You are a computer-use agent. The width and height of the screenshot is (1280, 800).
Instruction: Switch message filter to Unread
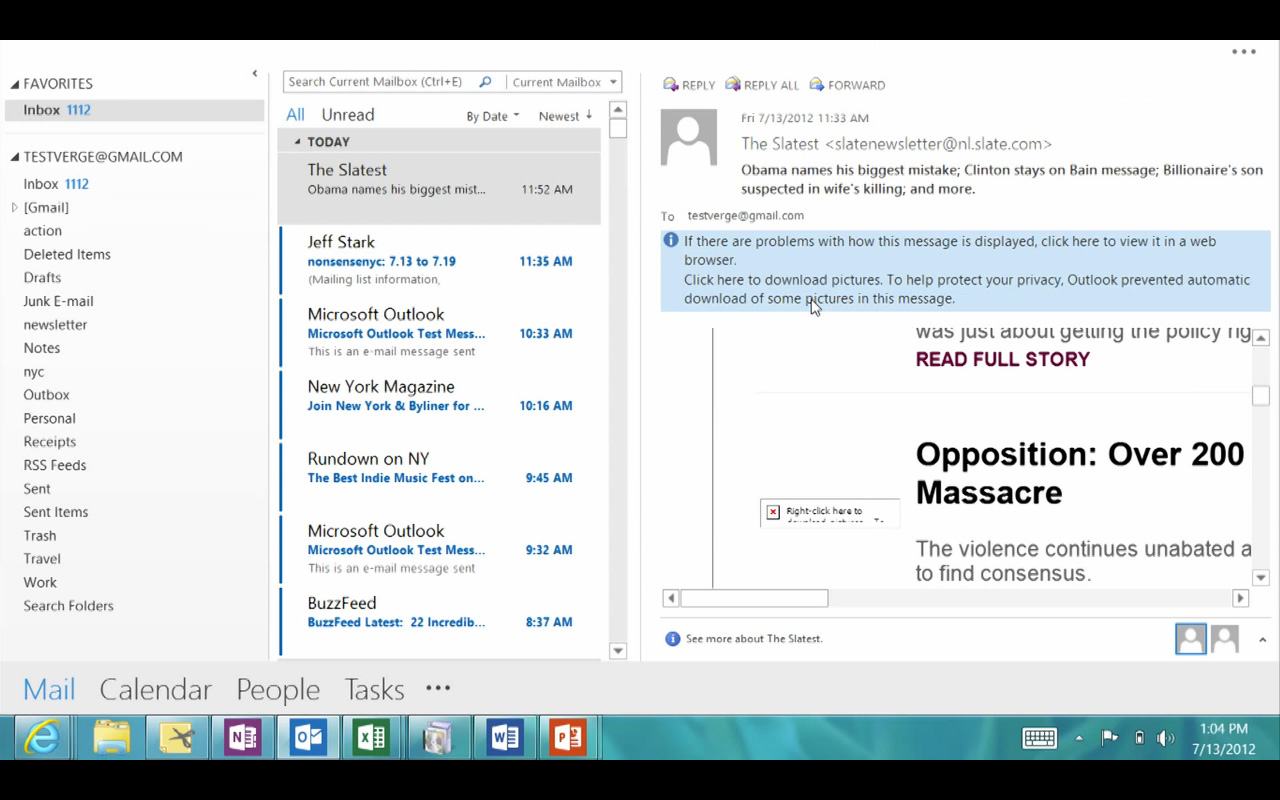click(347, 115)
